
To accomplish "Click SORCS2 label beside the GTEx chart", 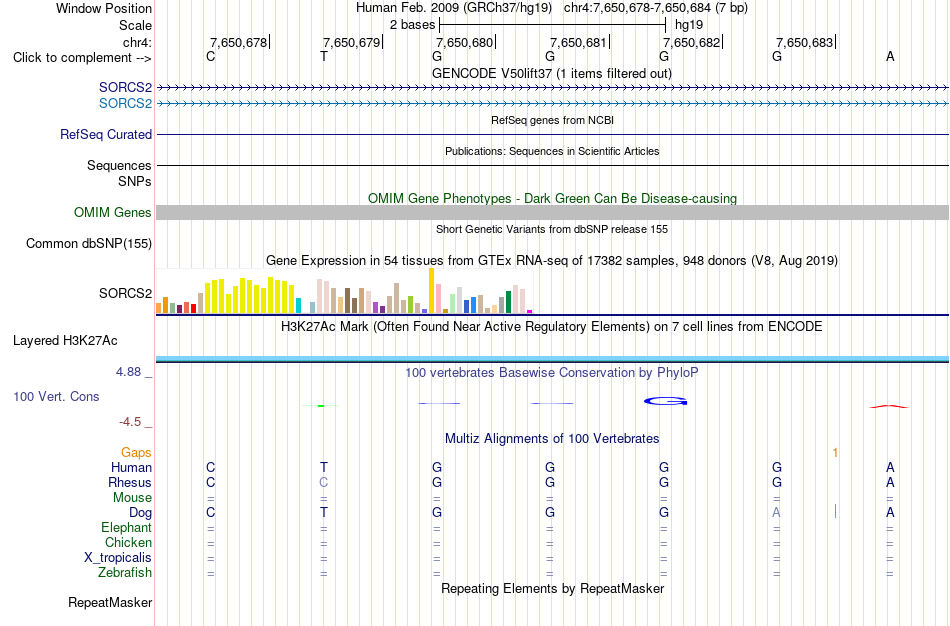I will click(x=125, y=293).
